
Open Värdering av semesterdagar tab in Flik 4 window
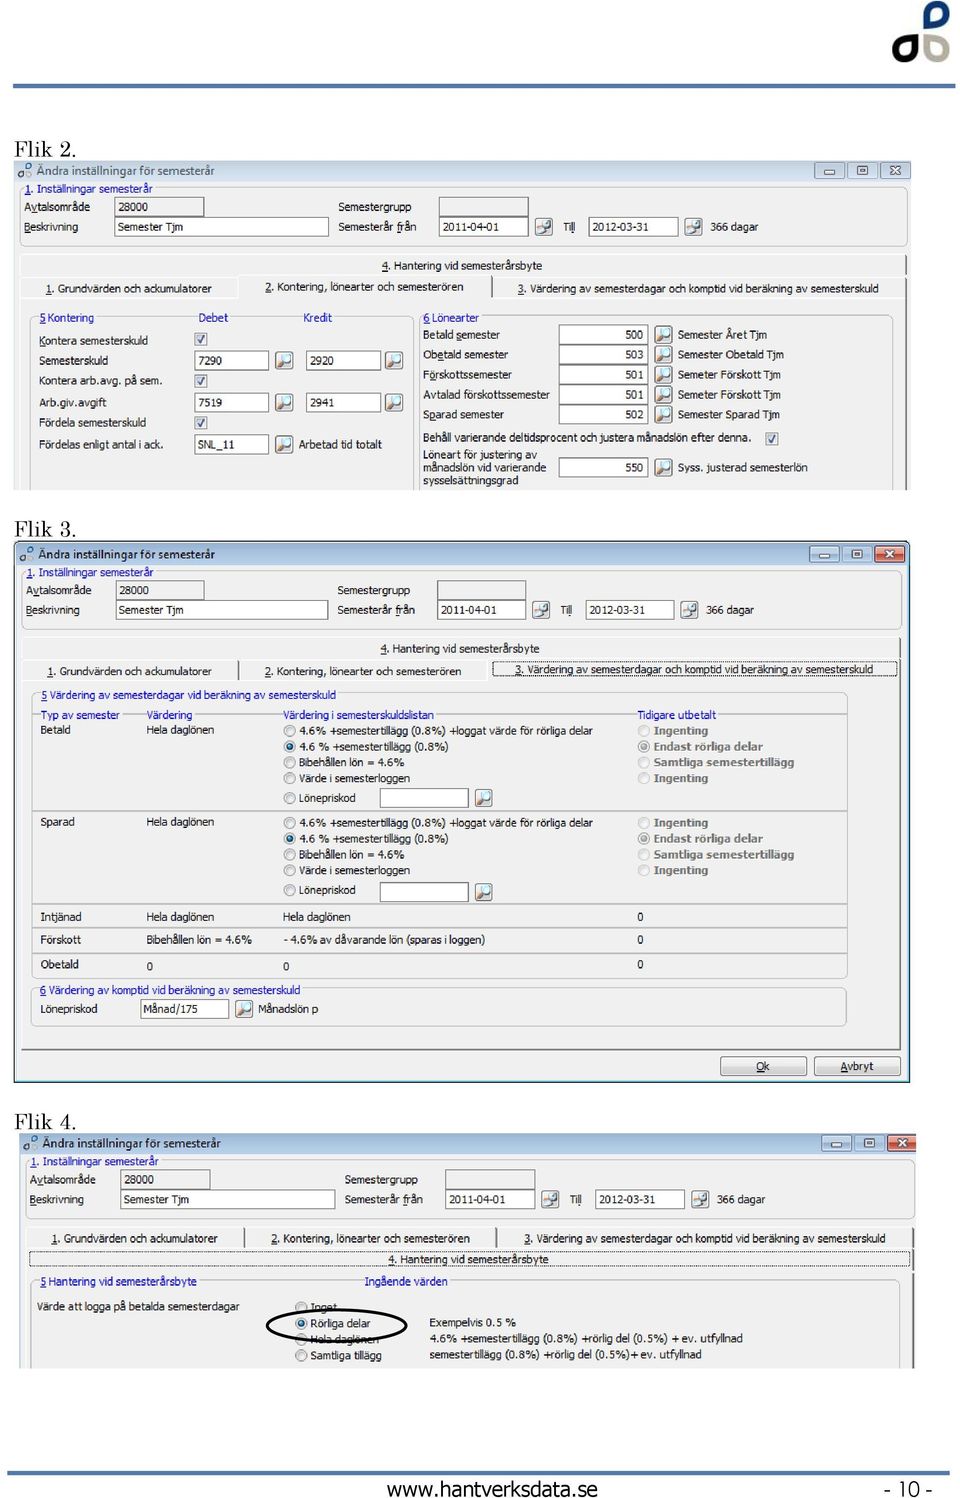pos(705,1238)
